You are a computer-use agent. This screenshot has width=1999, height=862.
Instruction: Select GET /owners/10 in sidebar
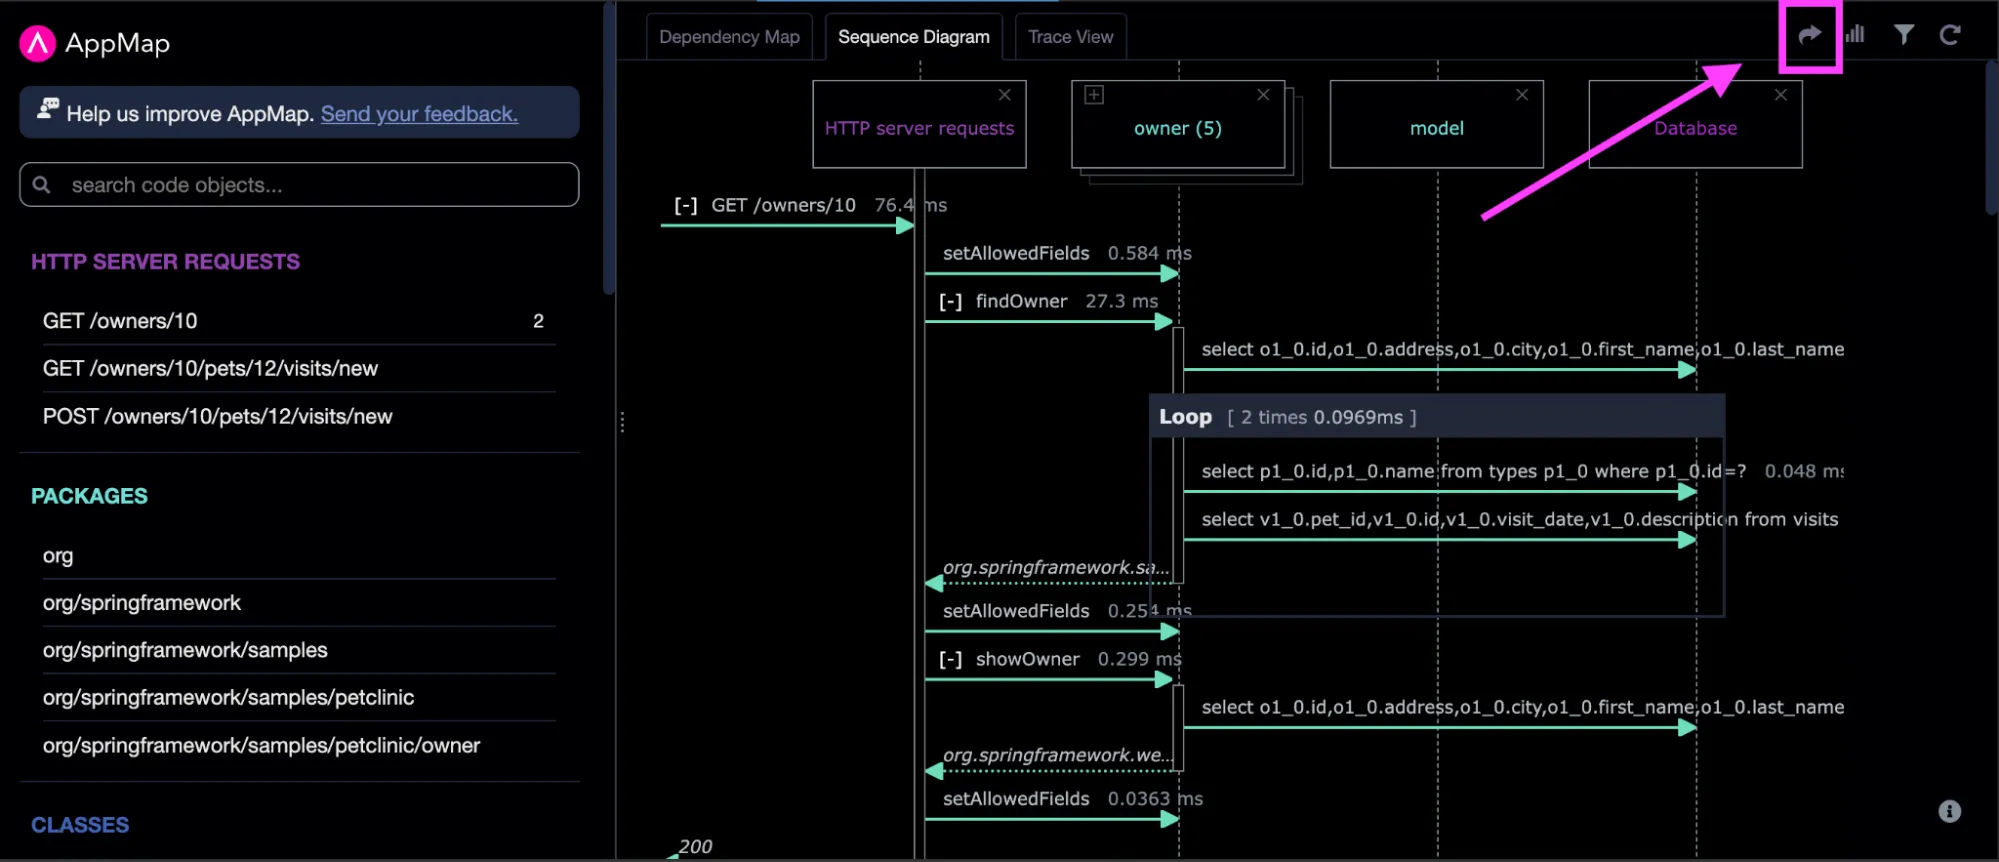pyautogui.click(x=298, y=321)
